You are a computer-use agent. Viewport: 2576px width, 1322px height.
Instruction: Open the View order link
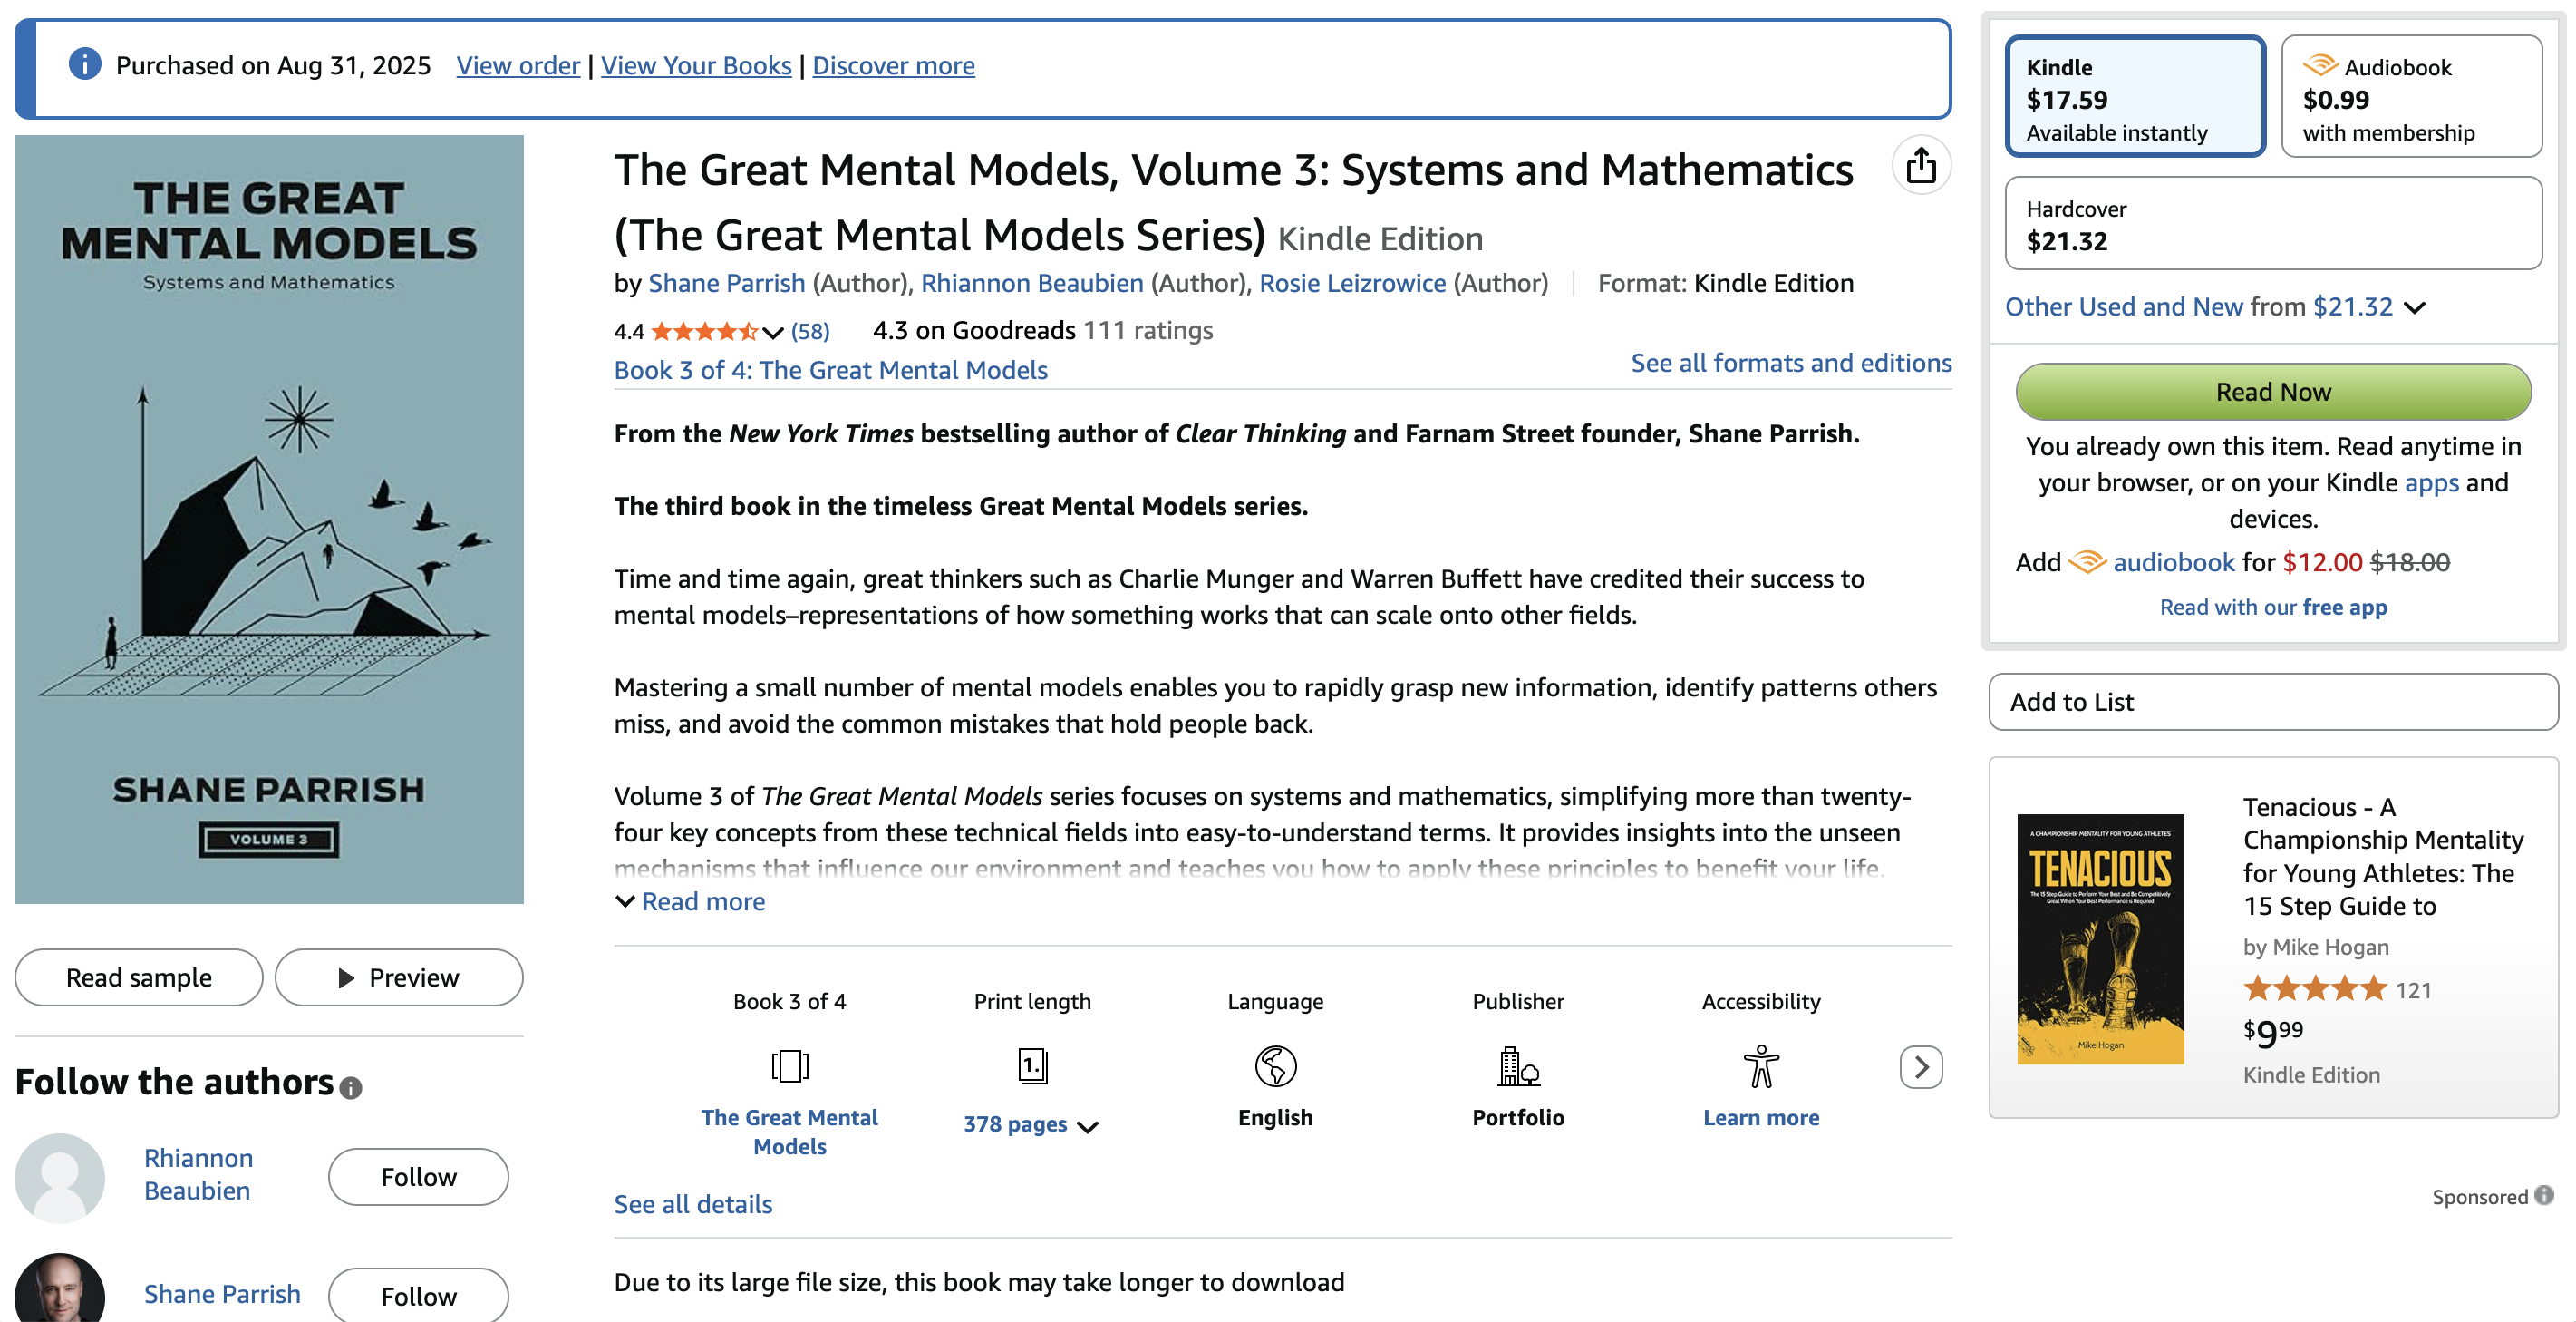517,66
